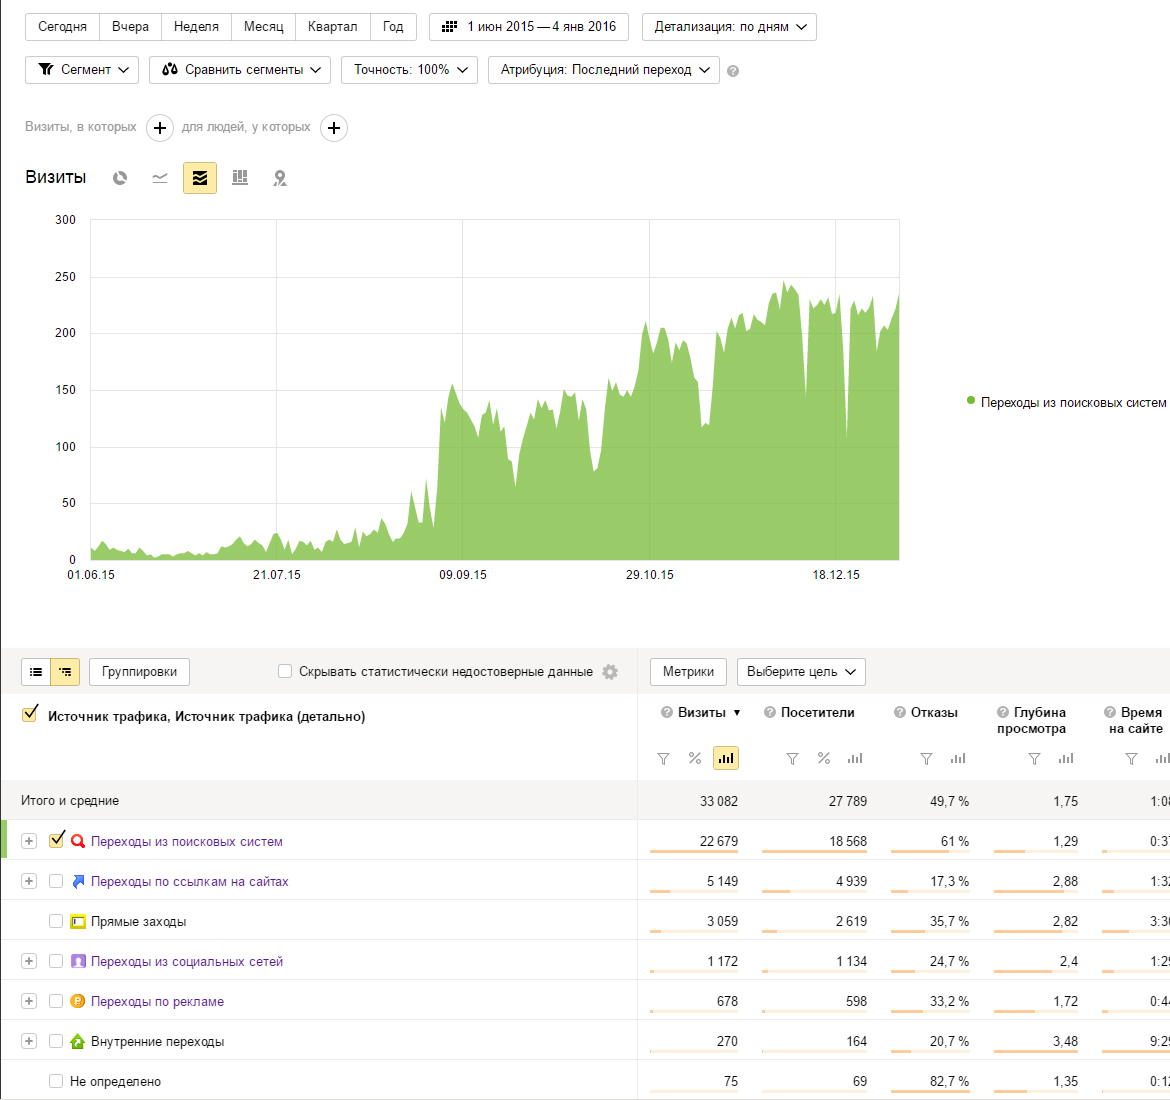Open the map chart view
The width and height of the screenshot is (1170, 1100).
pyautogui.click(x=280, y=178)
